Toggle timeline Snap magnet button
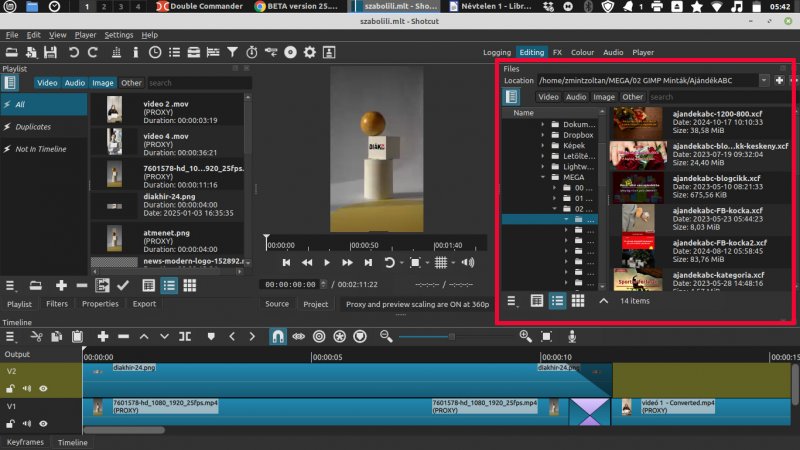Screen dimensions: 800x450 [277, 337]
